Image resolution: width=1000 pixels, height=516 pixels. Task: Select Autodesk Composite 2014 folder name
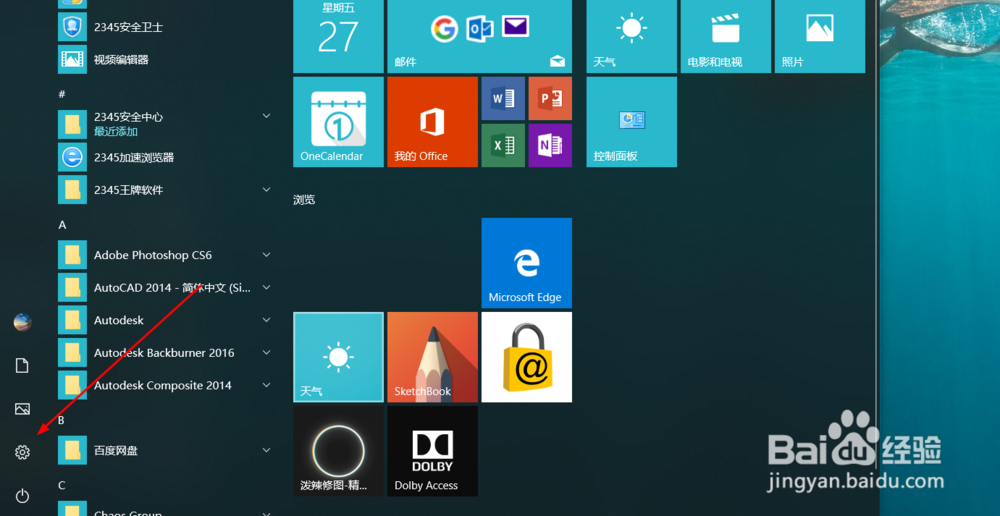point(163,385)
